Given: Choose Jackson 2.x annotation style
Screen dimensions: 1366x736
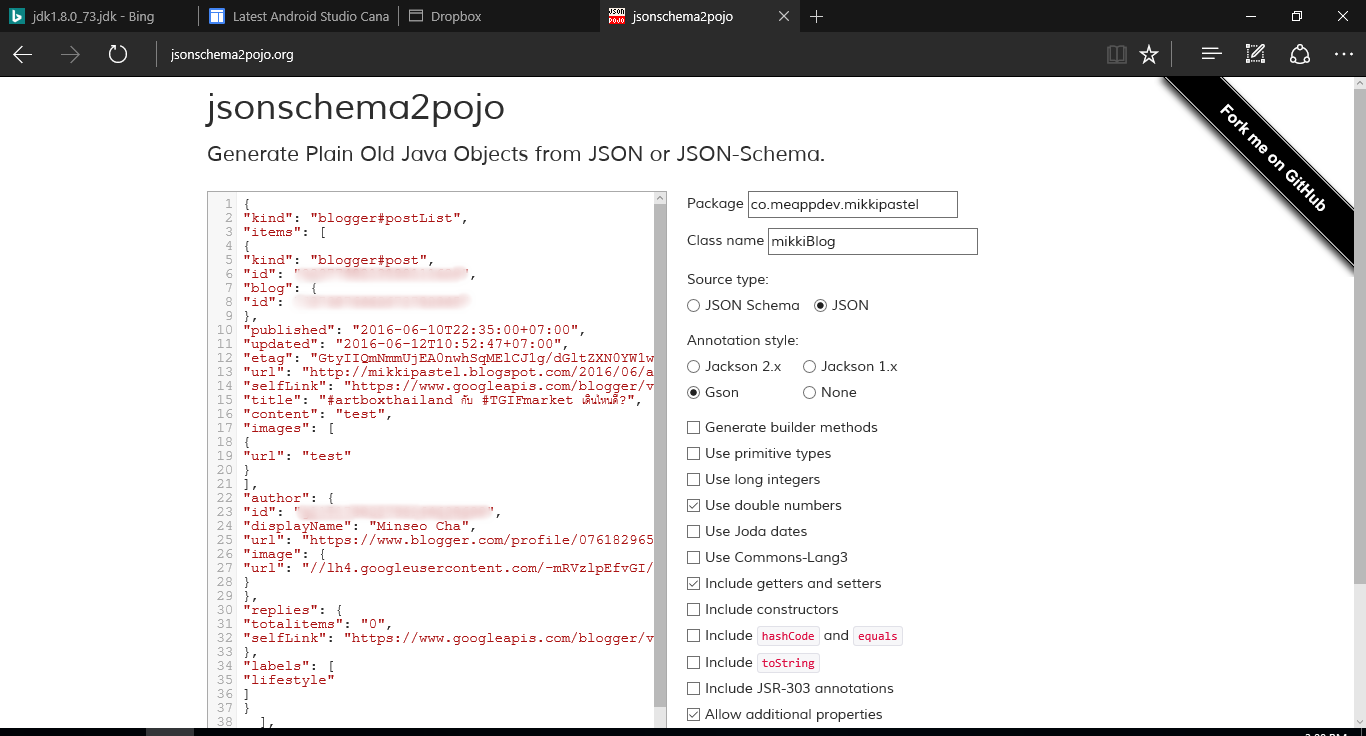Looking at the screenshot, I should point(693,366).
